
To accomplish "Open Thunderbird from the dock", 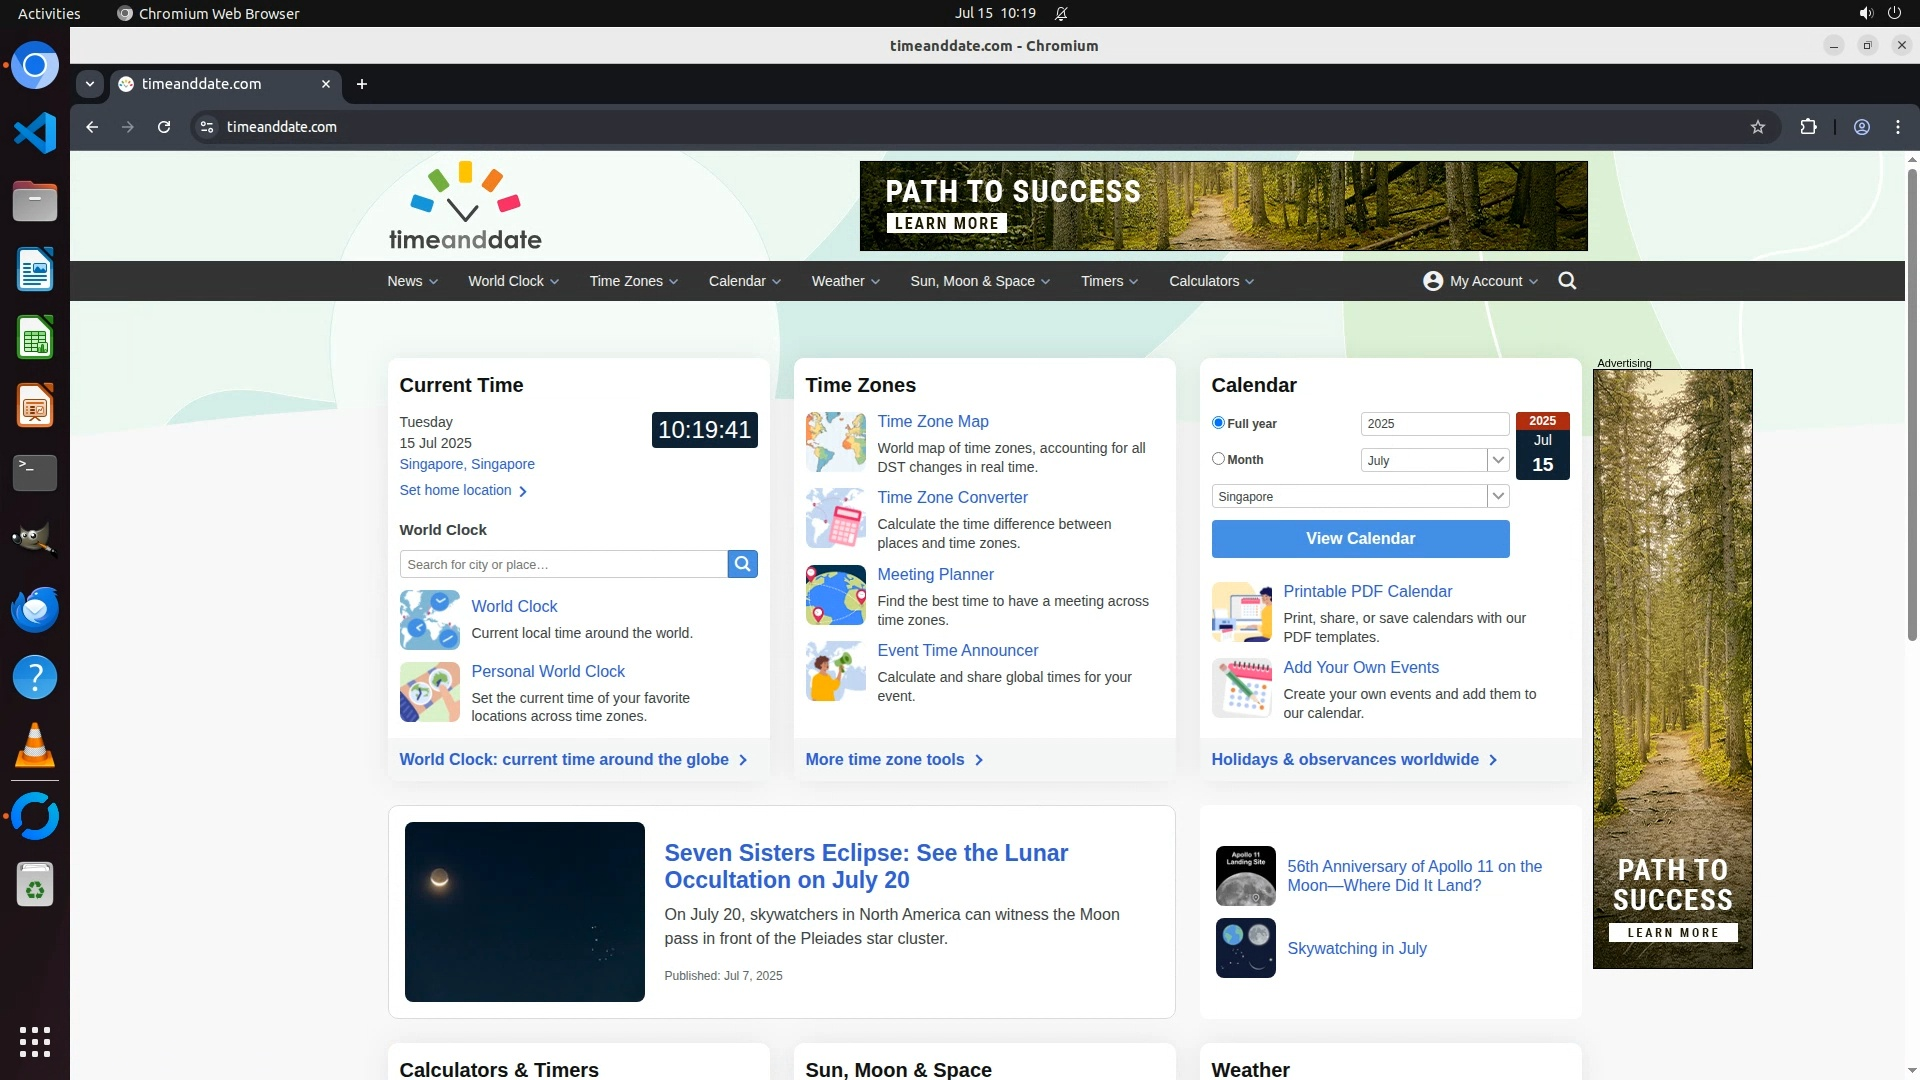I will click(x=35, y=610).
